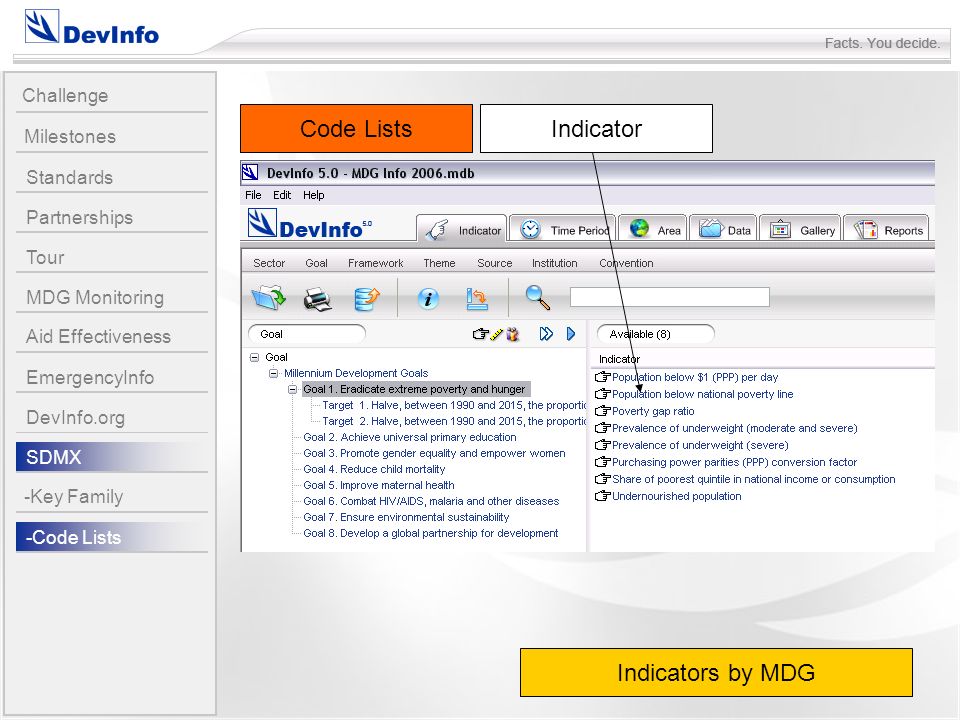Click the single blue arrow select icon

point(571,334)
